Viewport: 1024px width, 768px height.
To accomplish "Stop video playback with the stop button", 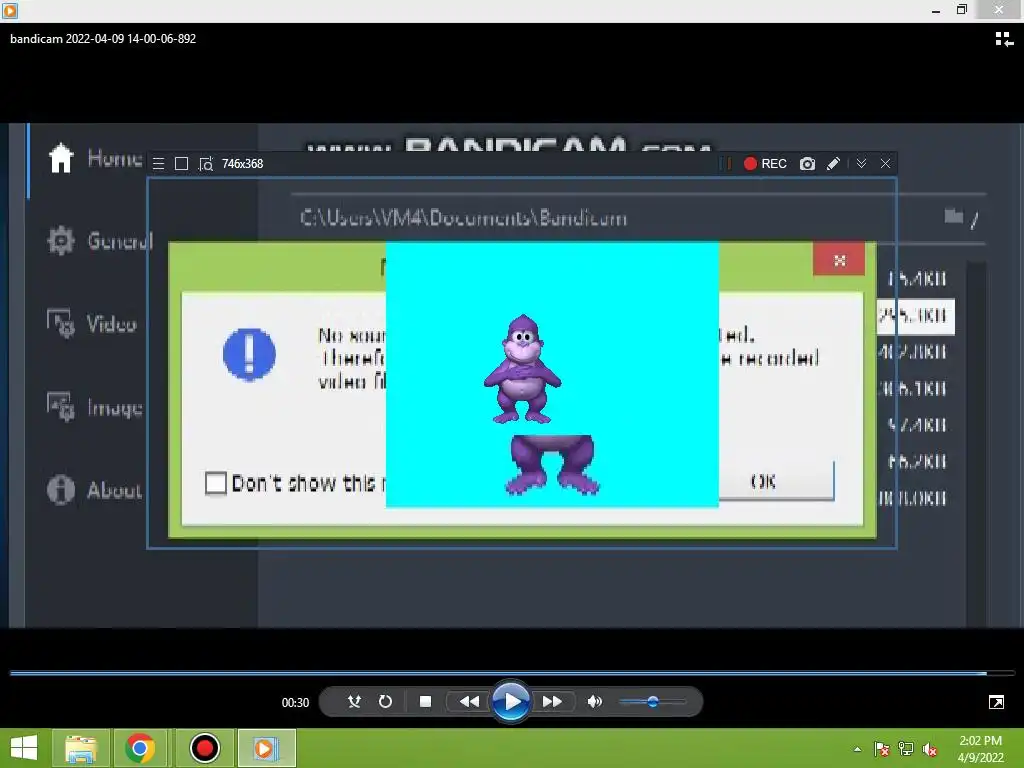I will coord(425,701).
